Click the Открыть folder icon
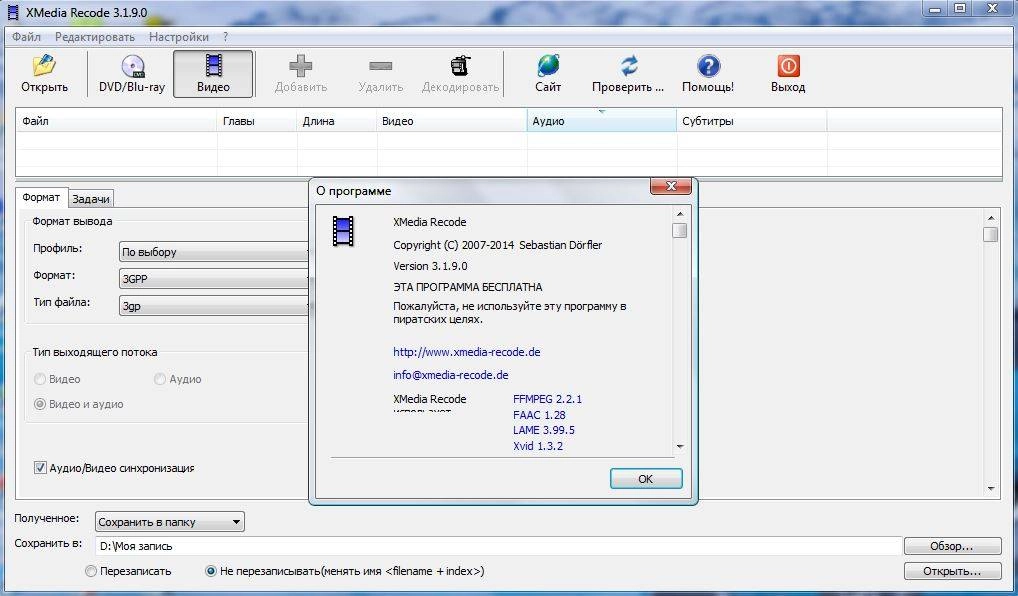1018x596 pixels. (44, 66)
